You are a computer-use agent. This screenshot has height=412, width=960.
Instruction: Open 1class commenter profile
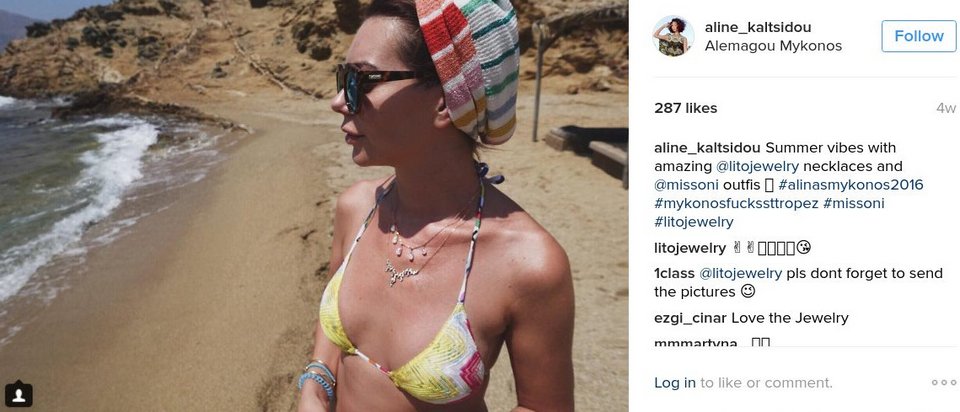click(673, 274)
